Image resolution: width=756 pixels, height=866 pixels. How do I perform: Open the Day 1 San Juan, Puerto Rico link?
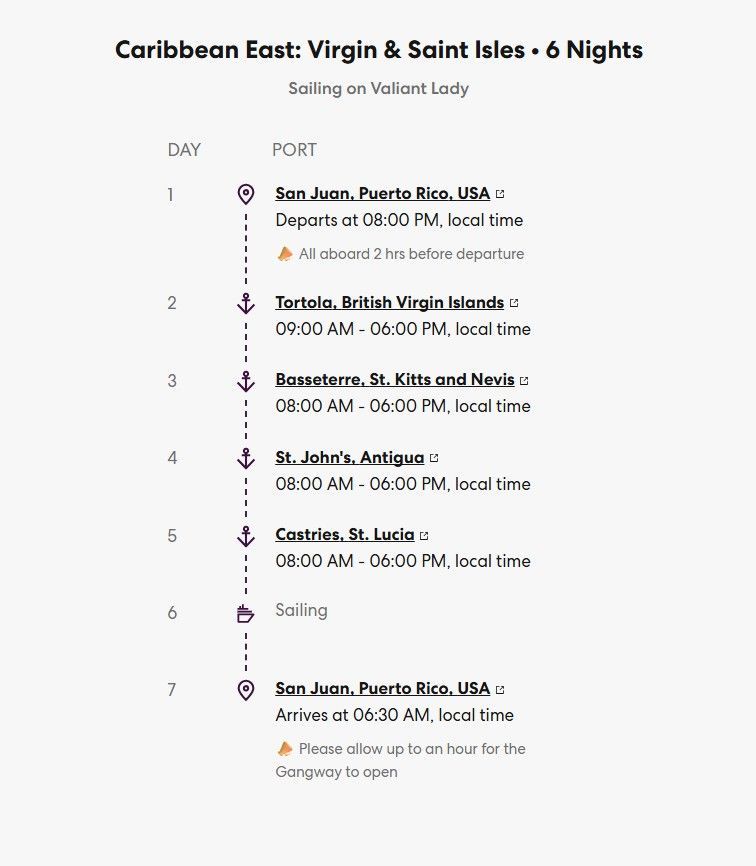tap(382, 194)
